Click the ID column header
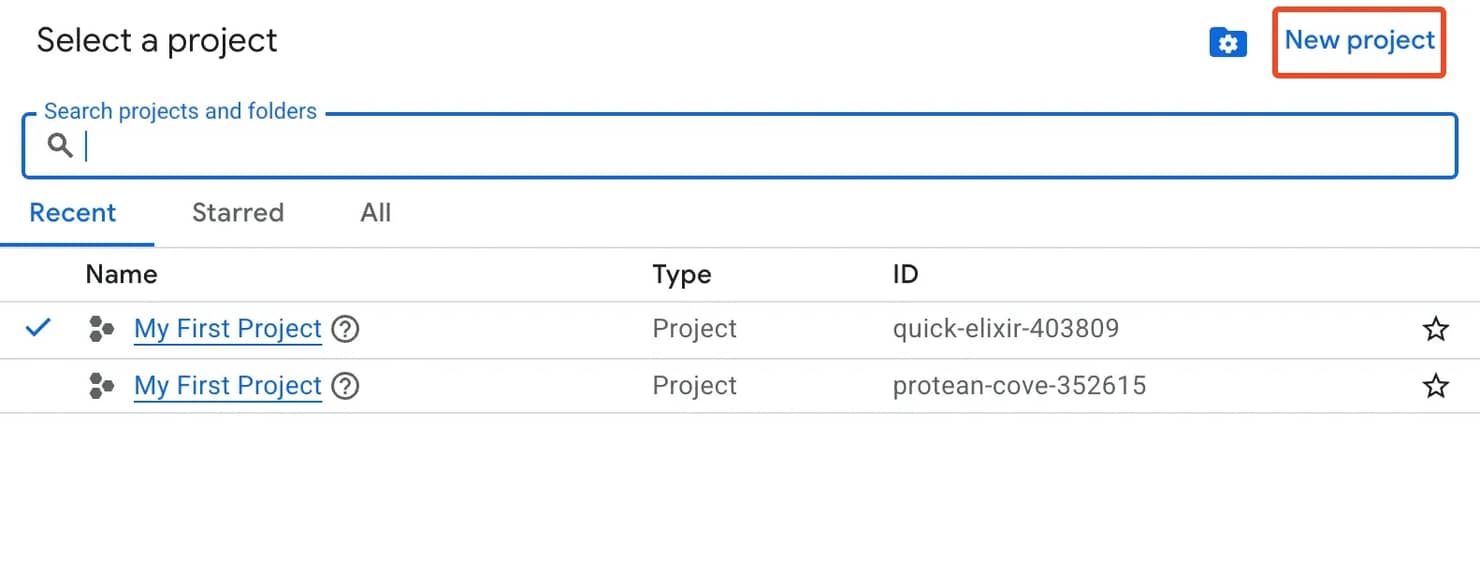 pyautogui.click(x=905, y=274)
